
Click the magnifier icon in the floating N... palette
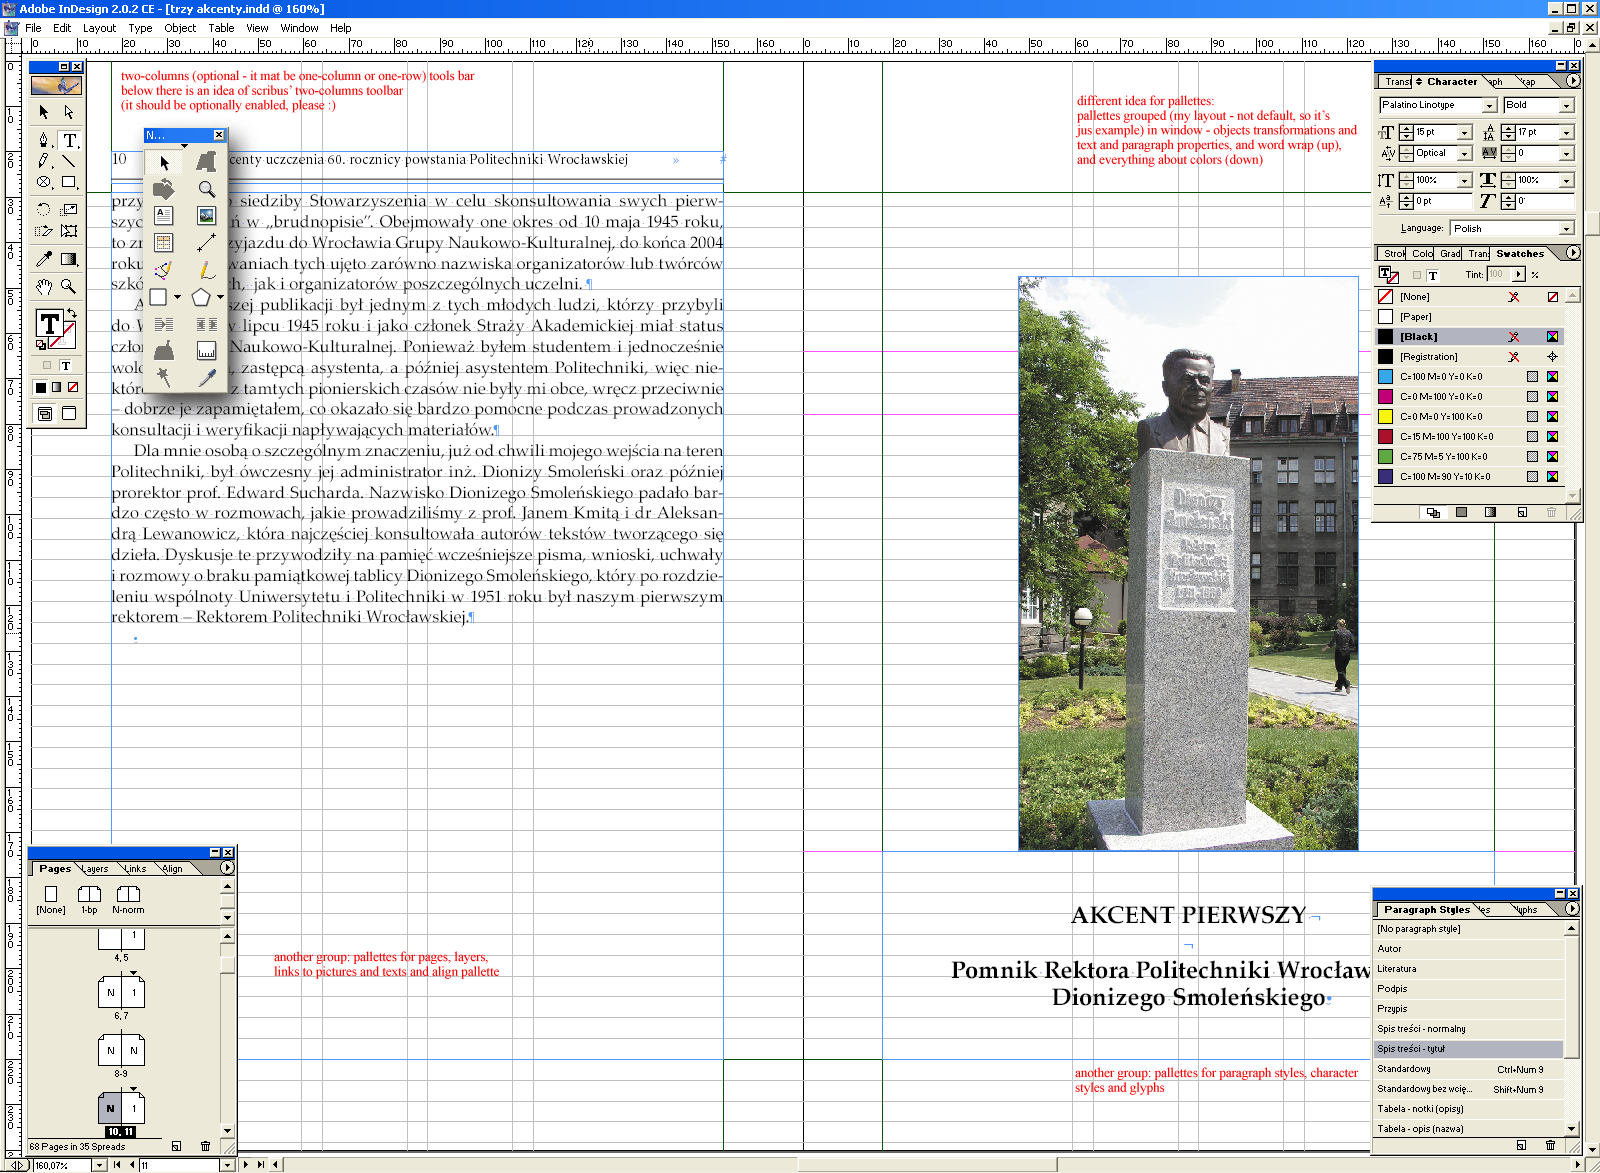pyautogui.click(x=206, y=189)
